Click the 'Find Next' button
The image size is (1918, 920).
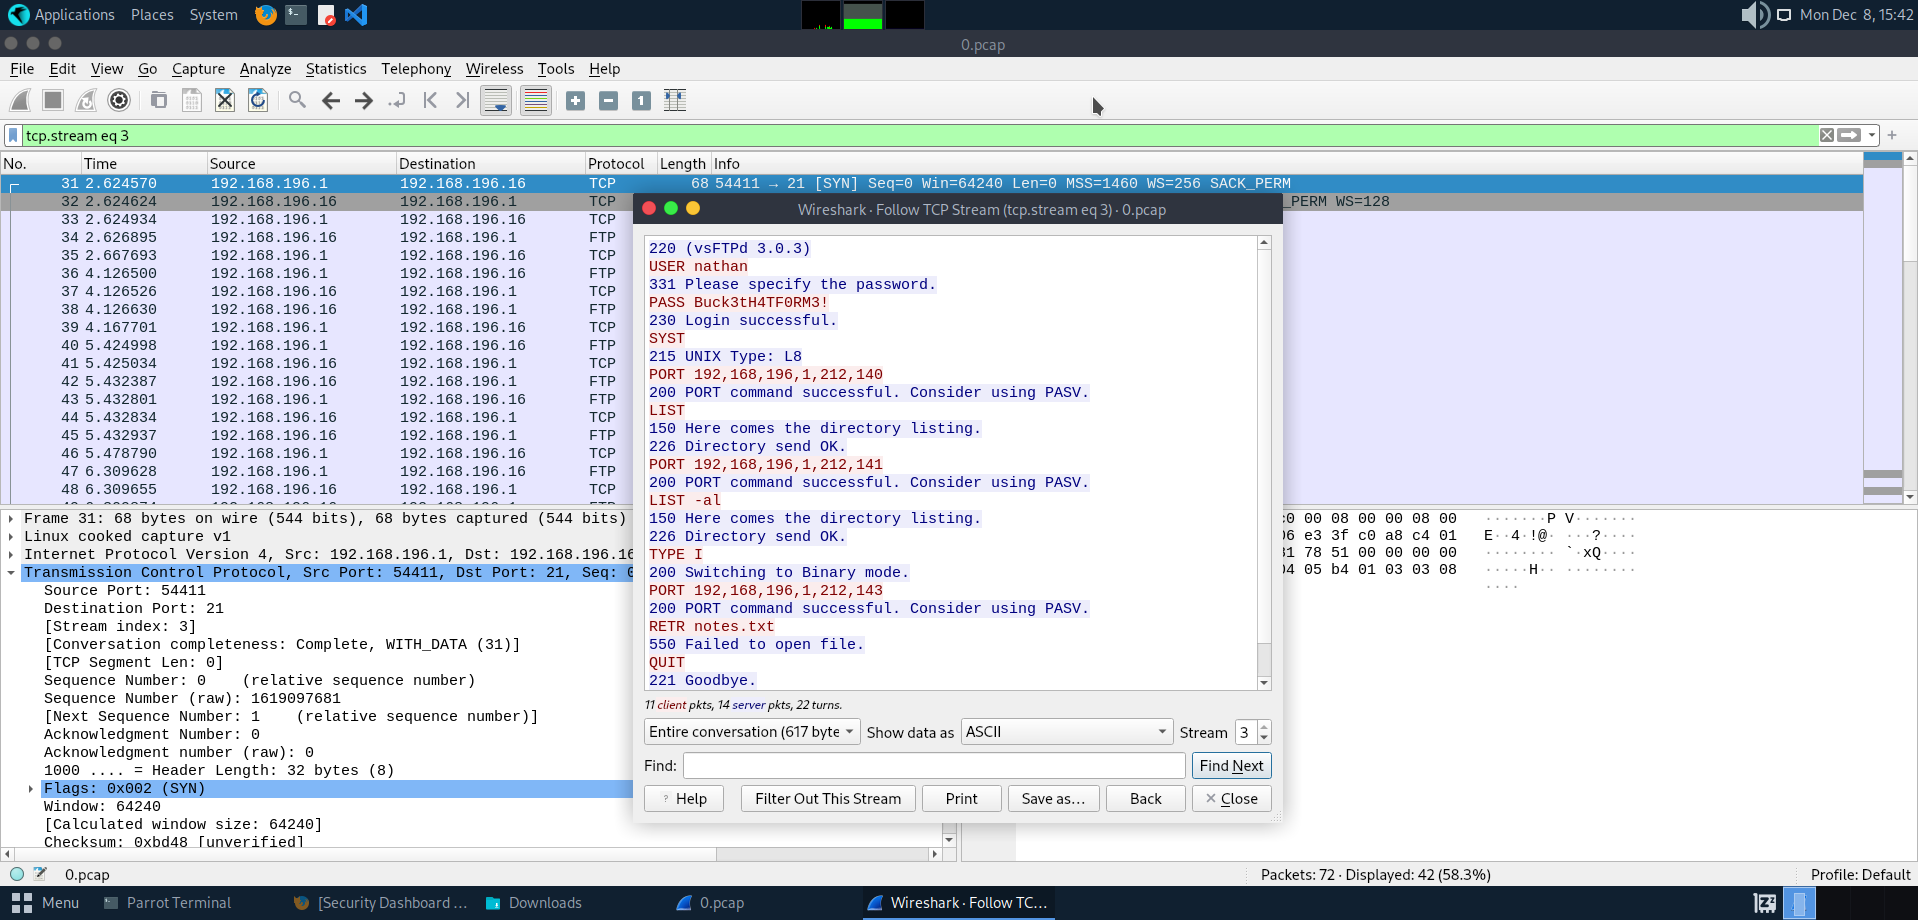coord(1232,765)
